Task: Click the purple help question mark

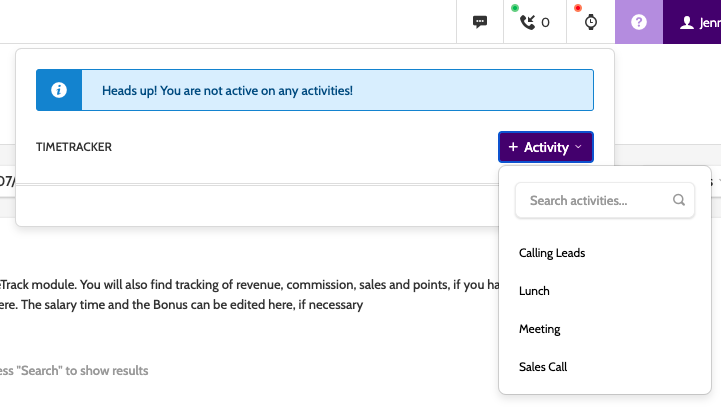Action: (639, 21)
